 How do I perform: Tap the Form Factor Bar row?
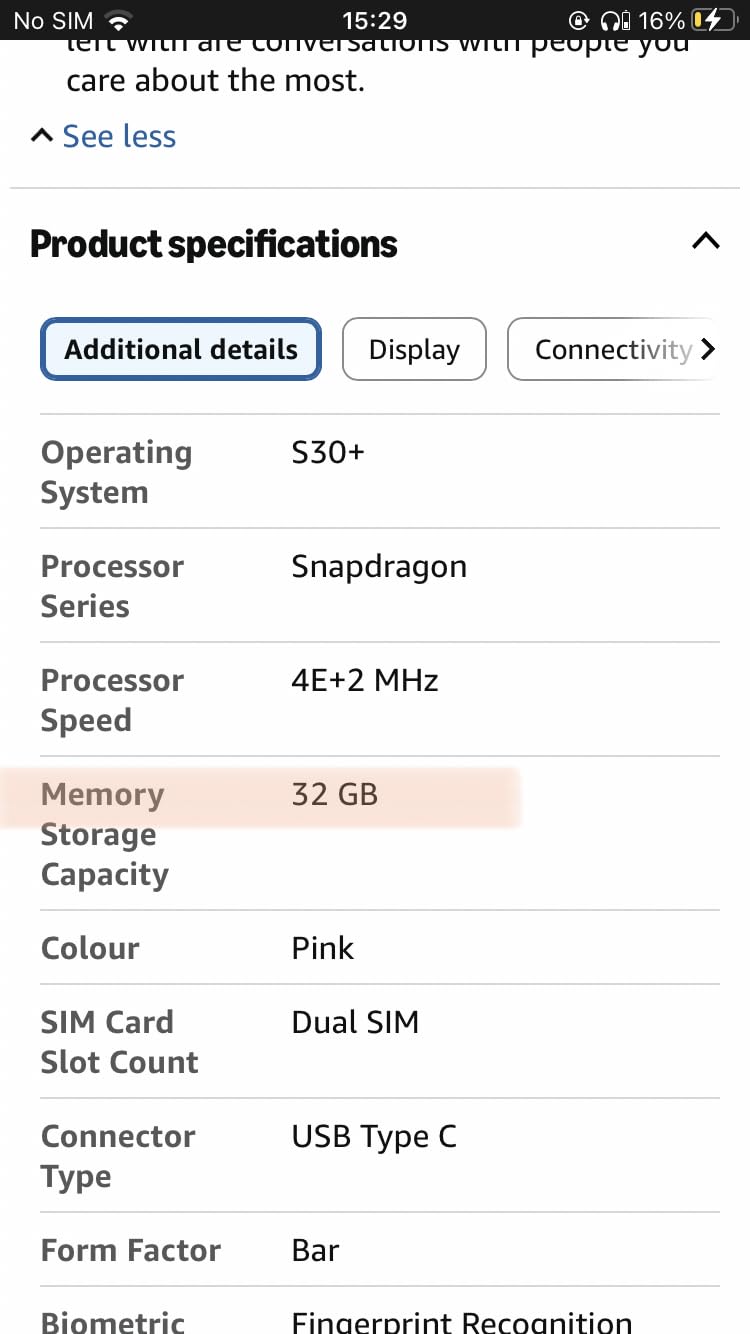(x=380, y=1249)
